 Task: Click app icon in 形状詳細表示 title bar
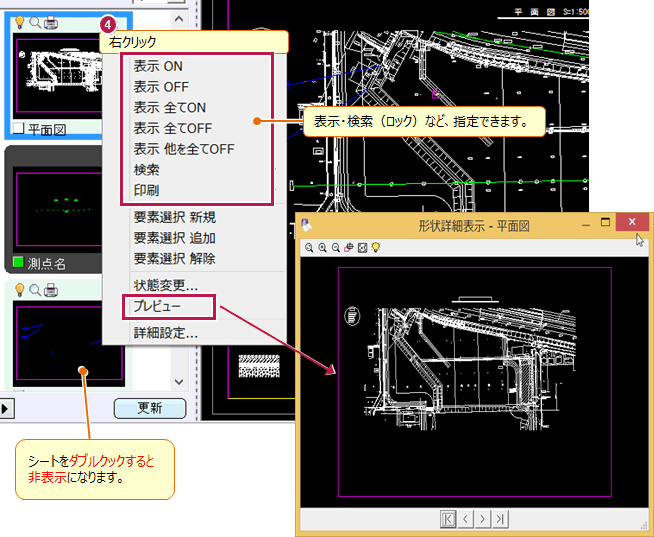point(307,225)
